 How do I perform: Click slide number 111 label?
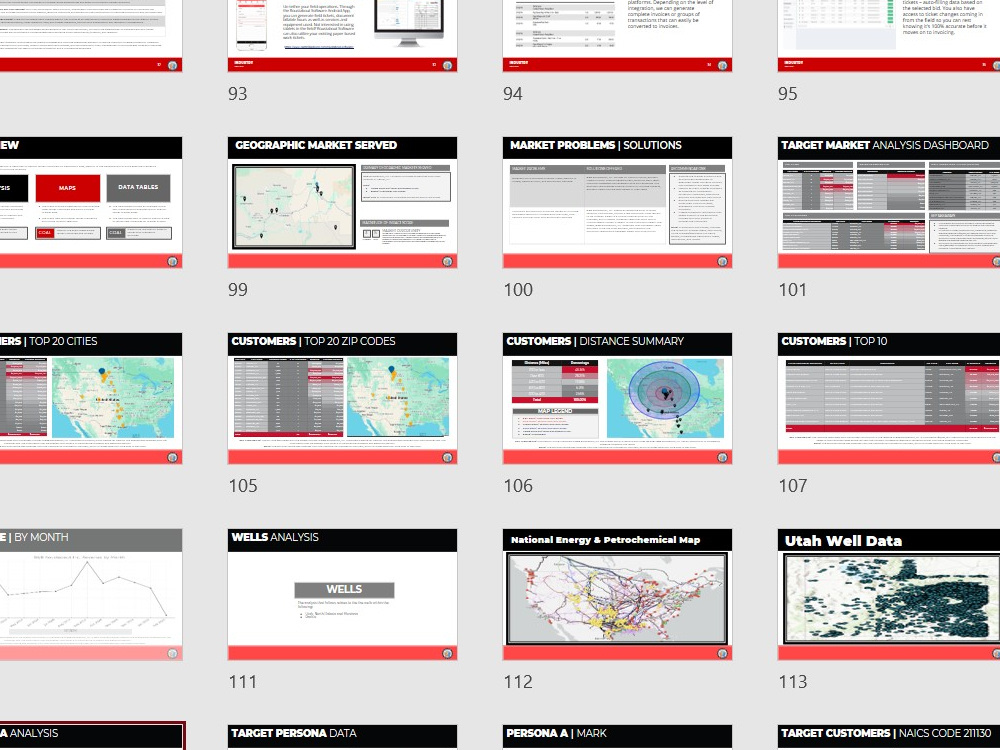click(243, 682)
